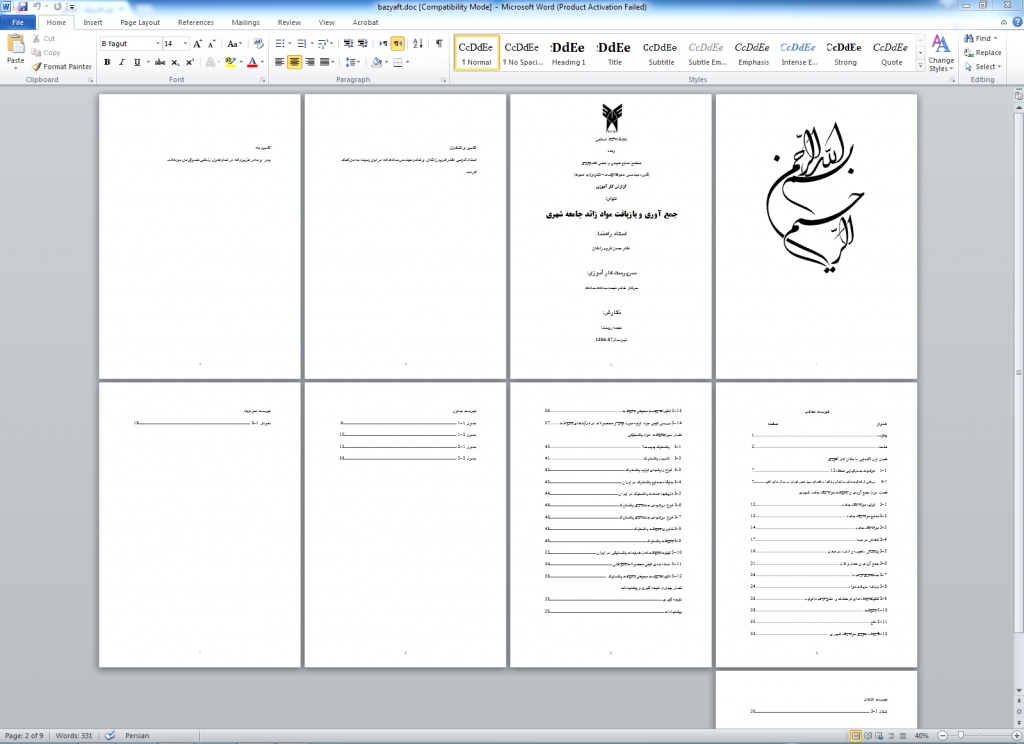Toggle center text alignment

294,62
